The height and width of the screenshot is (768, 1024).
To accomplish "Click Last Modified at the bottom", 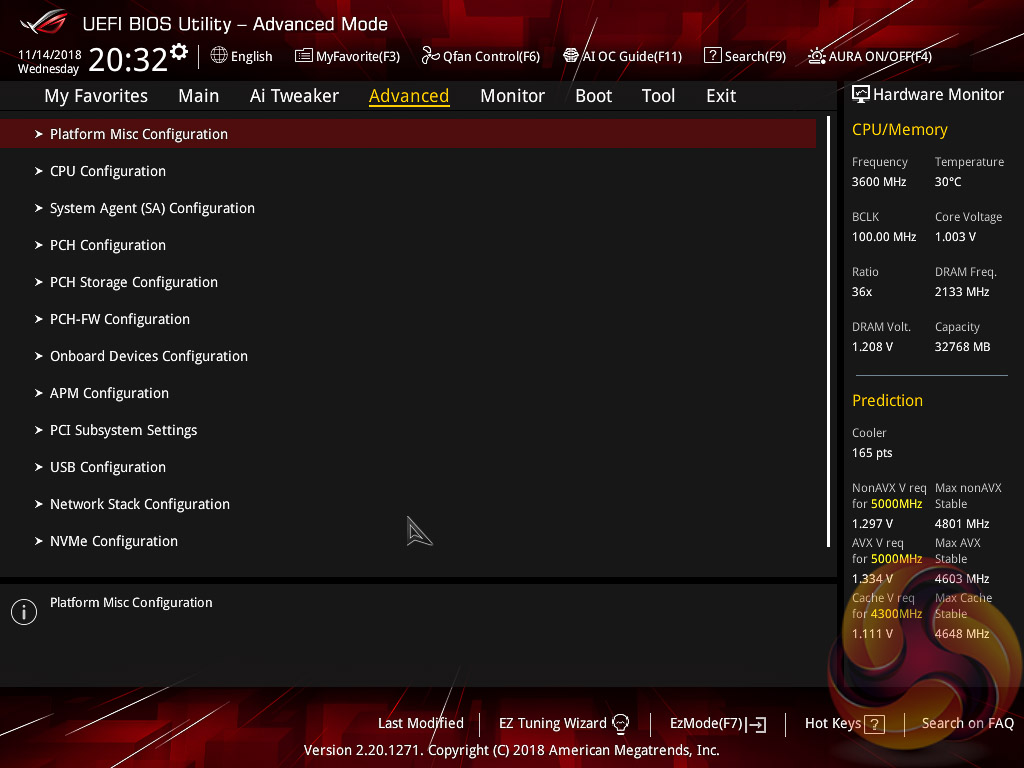I will click(421, 724).
